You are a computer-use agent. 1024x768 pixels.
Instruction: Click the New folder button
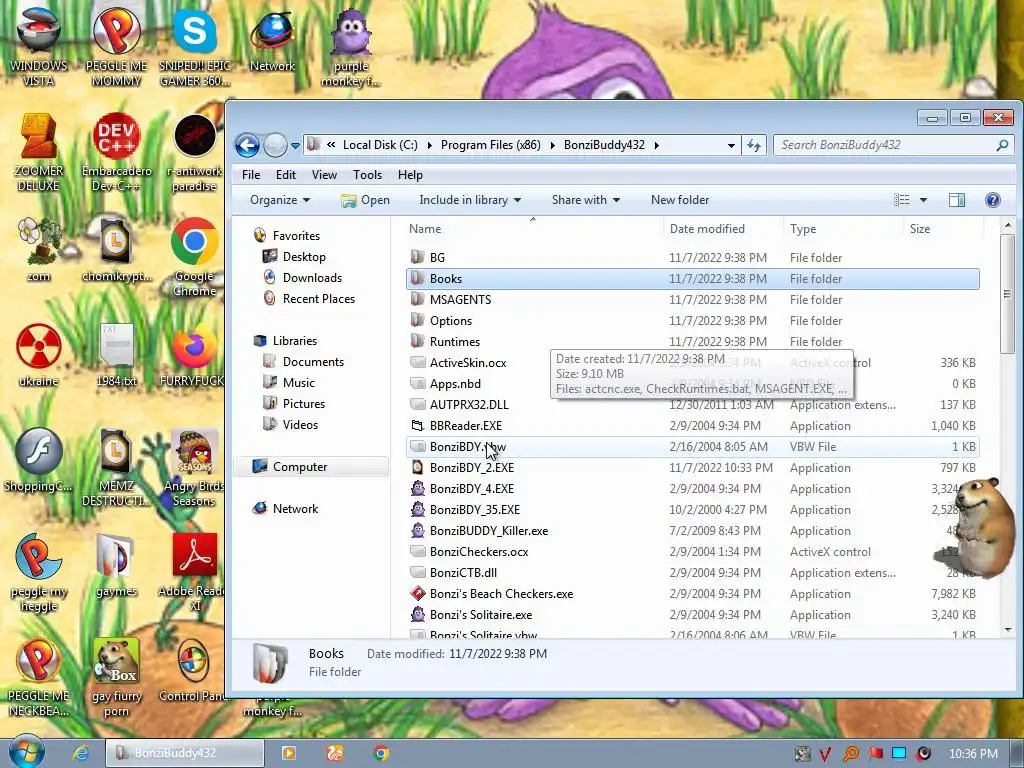(680, 200)
